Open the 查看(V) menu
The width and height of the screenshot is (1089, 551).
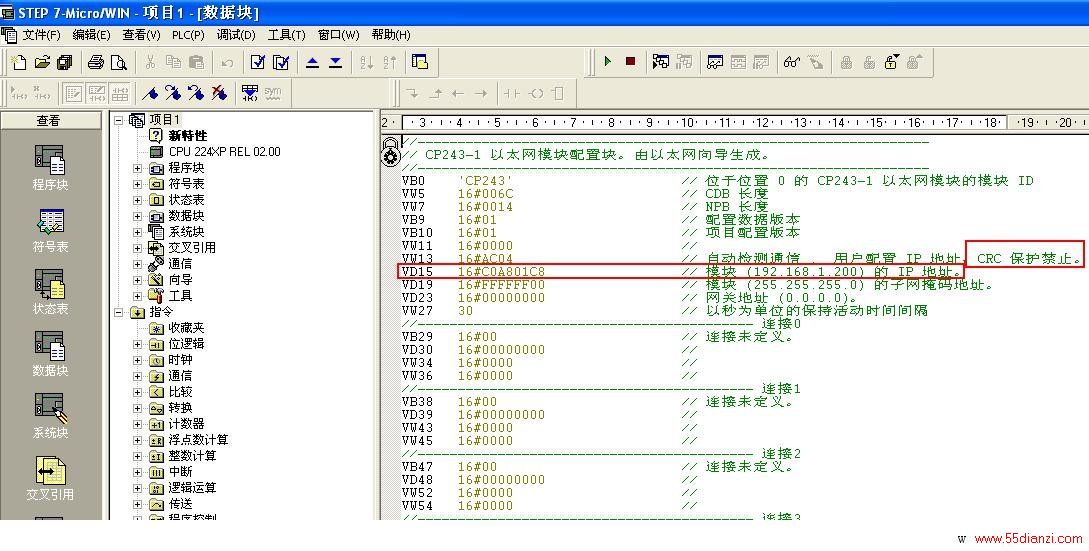tap(142, 35)
